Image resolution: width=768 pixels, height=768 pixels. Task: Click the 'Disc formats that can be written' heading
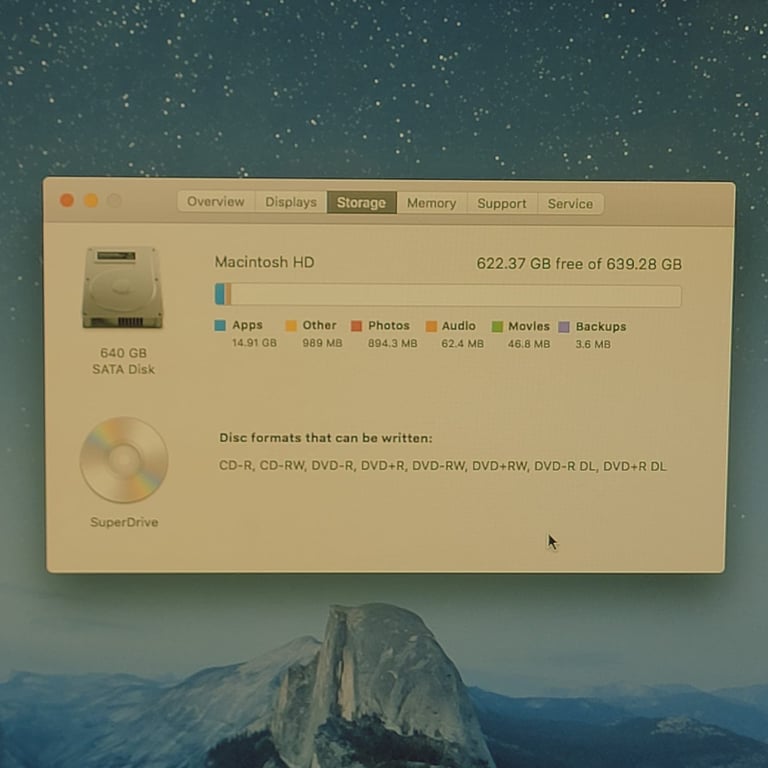click(326, 438)
